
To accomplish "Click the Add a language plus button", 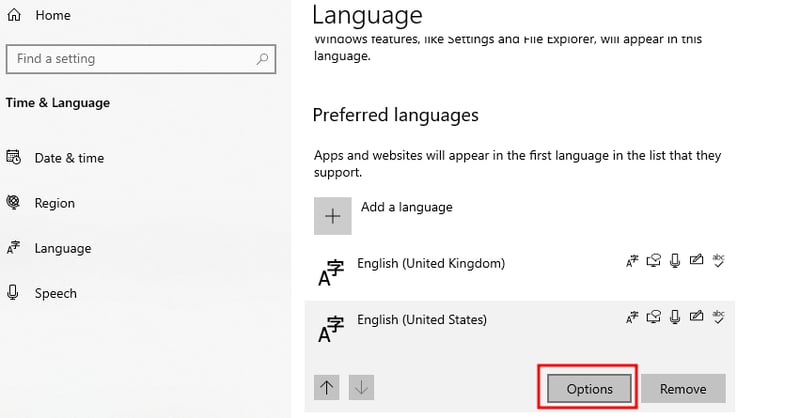I will coord(333,216).
